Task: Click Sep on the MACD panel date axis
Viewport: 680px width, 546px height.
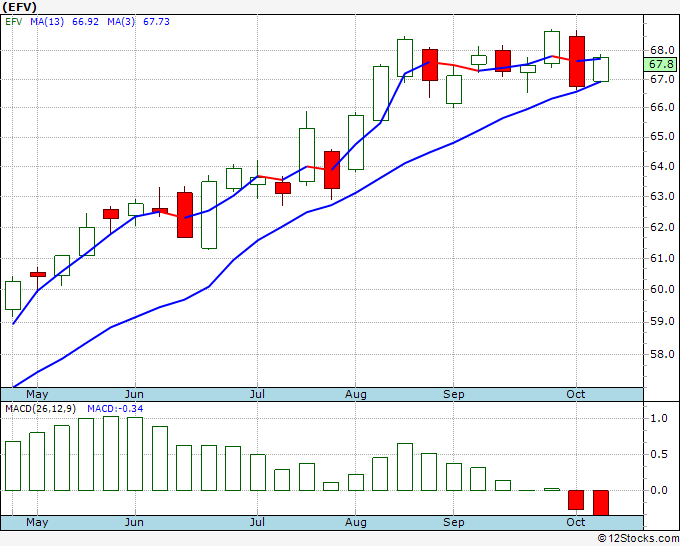Action: (454, 523)
